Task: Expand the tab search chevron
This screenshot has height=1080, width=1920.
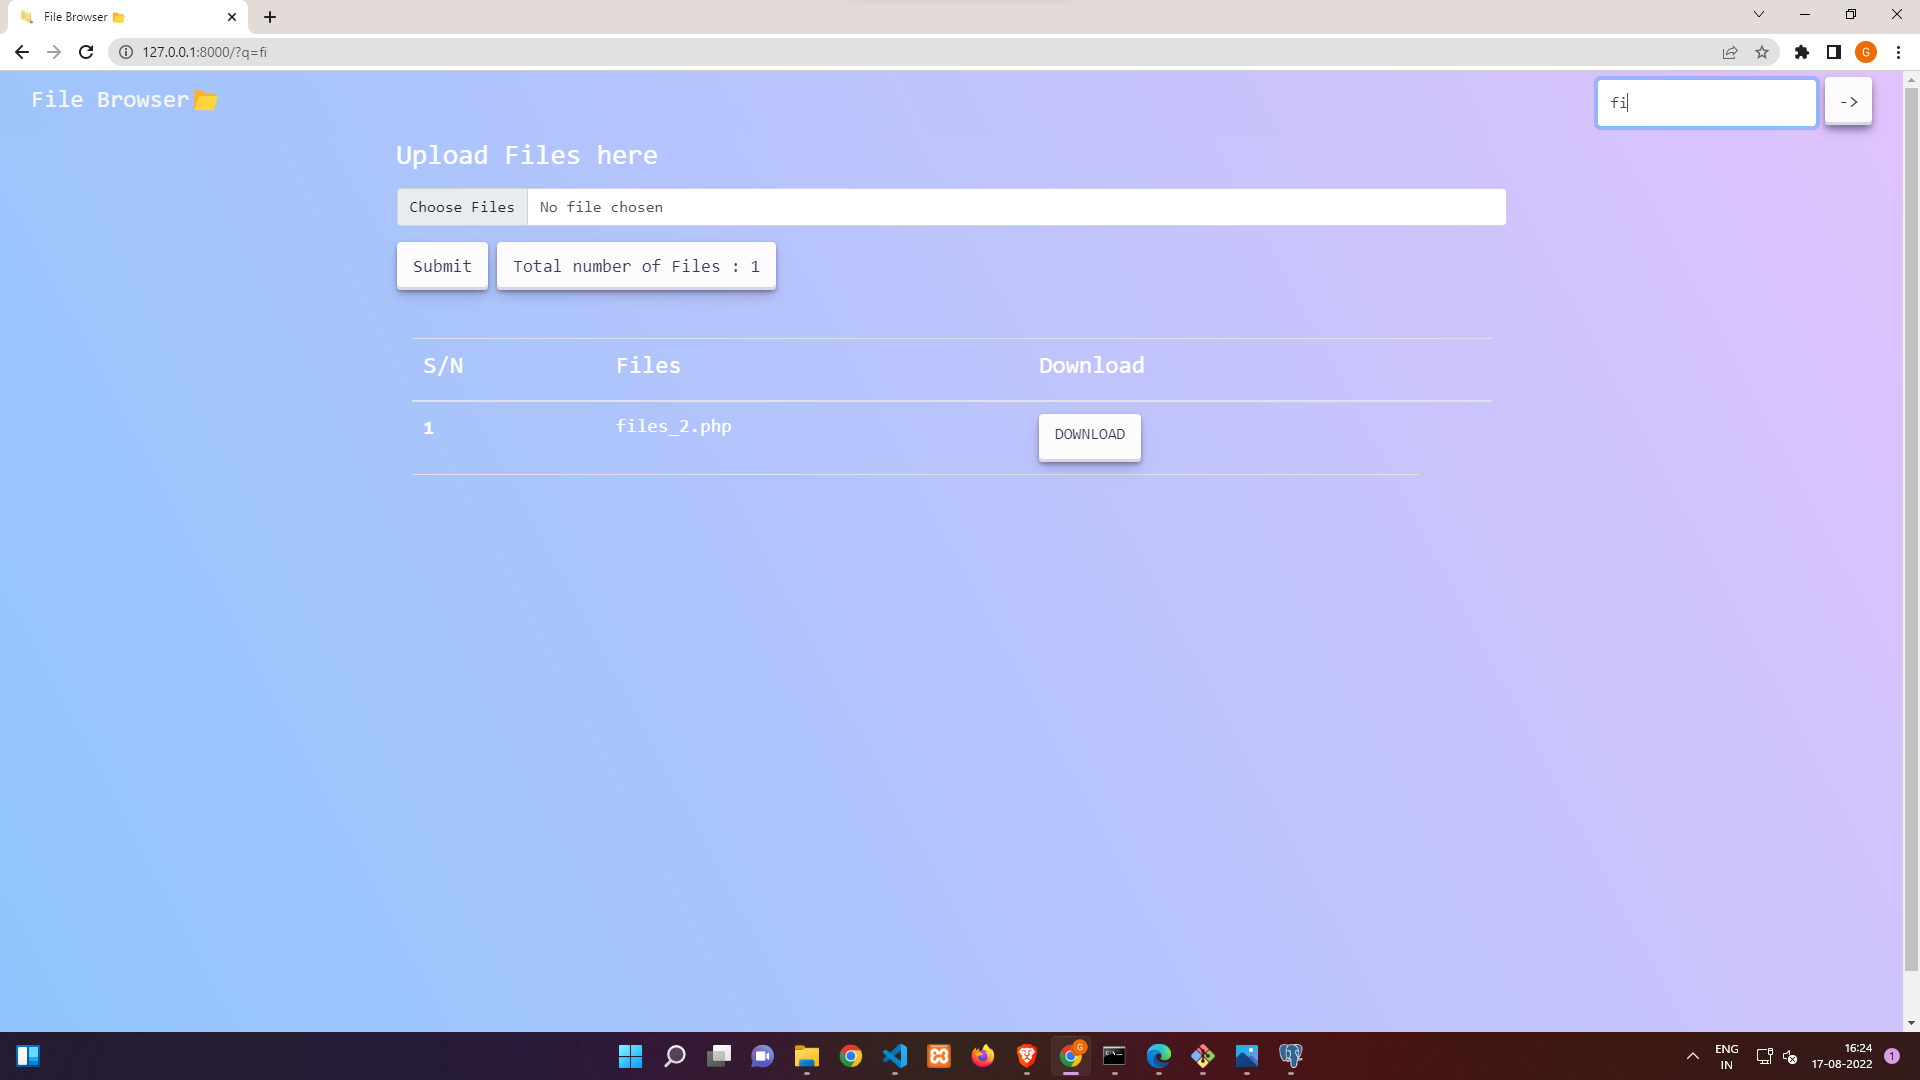Action: [1759, 14]
